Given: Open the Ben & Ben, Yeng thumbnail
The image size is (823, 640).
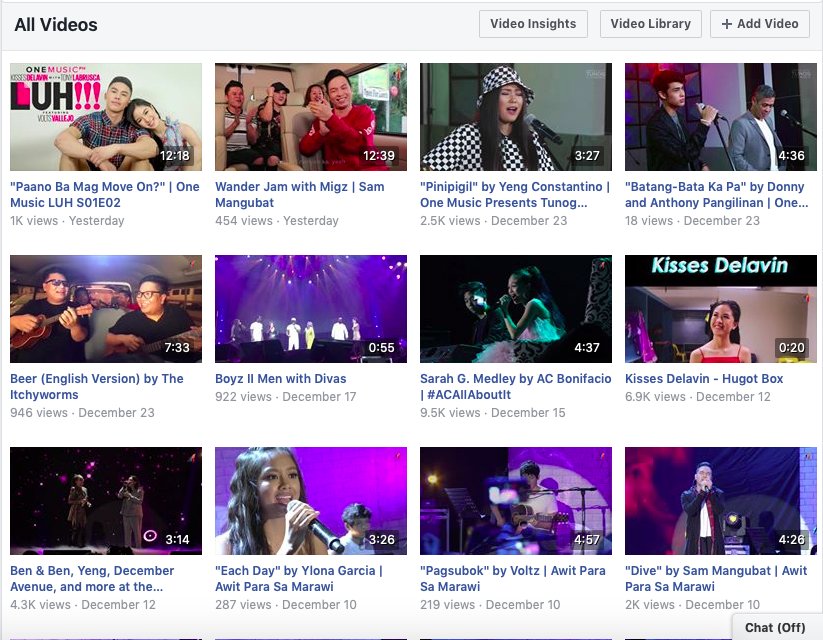Looking at the screenshot, I should coord(105,501).
